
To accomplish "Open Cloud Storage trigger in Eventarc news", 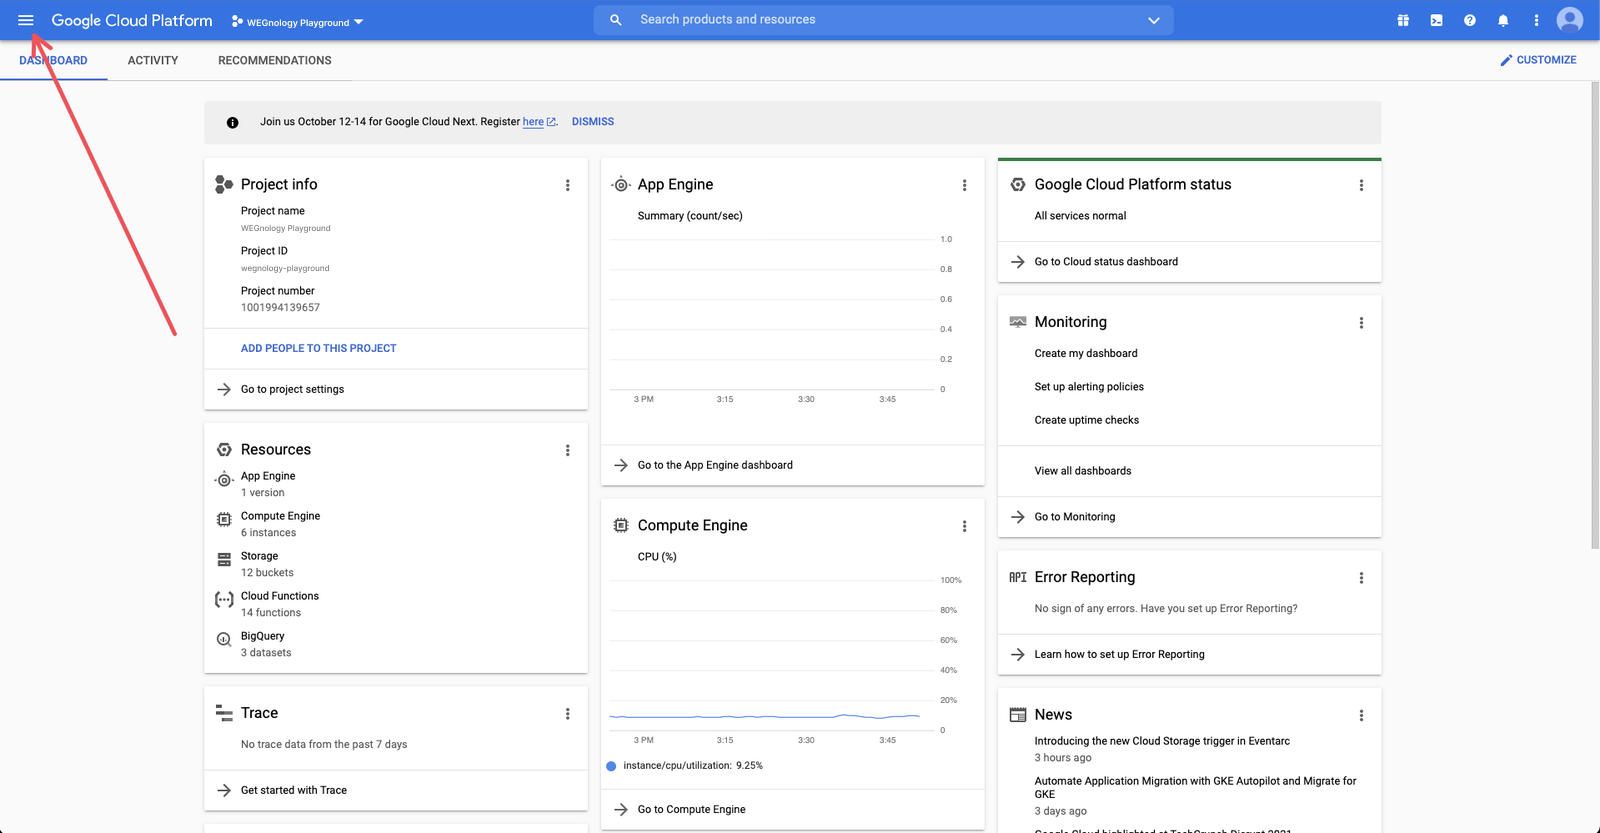I will pyautogui.click(x=1162, y=741).
